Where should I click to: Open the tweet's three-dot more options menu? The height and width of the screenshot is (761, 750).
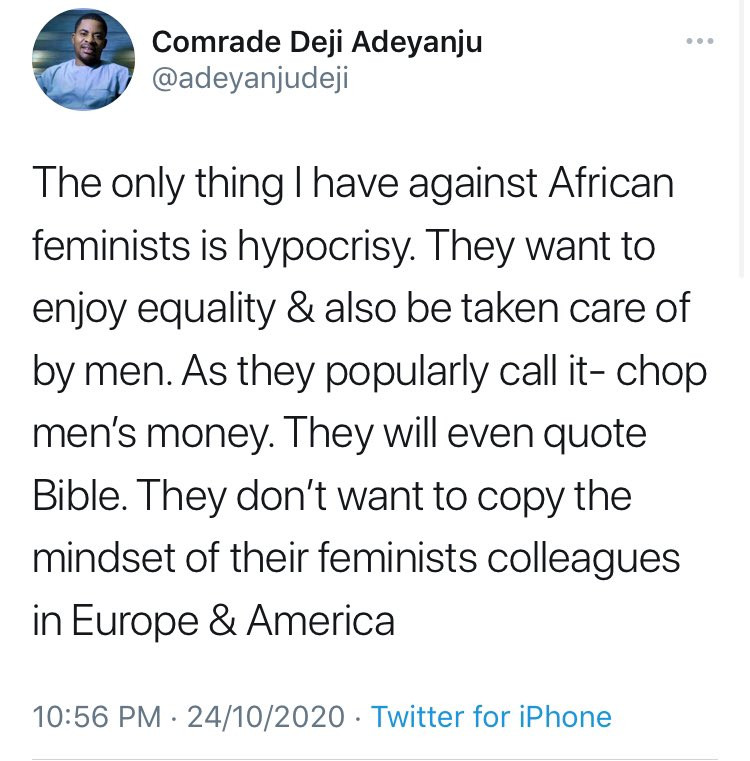pos(699,41)
